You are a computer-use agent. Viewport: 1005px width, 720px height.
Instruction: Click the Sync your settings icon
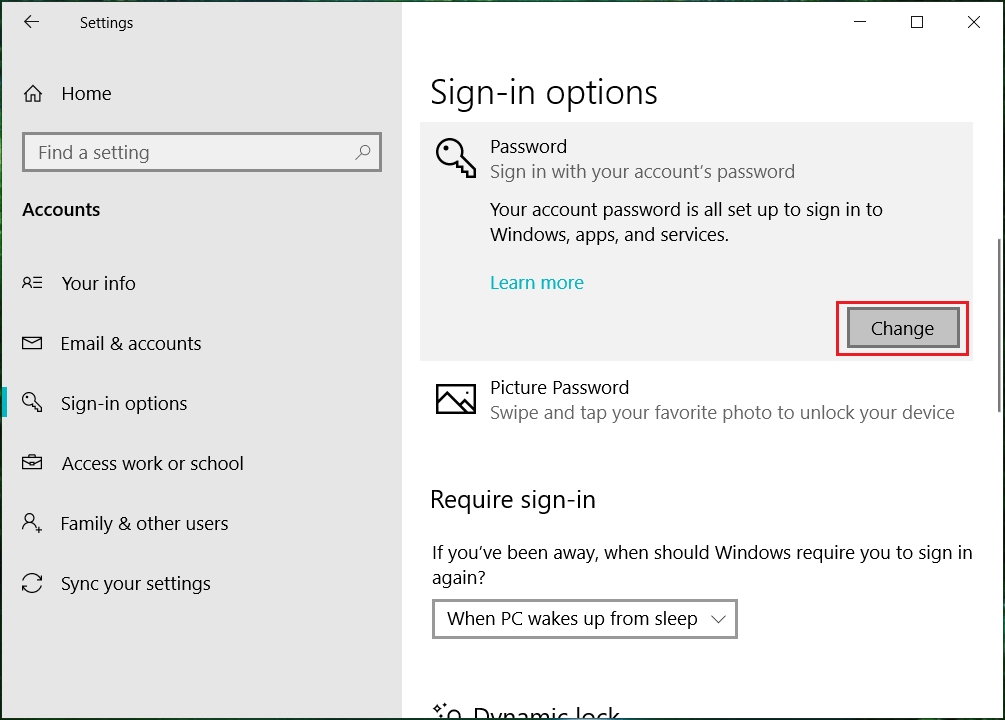click(x=32, y=583)
